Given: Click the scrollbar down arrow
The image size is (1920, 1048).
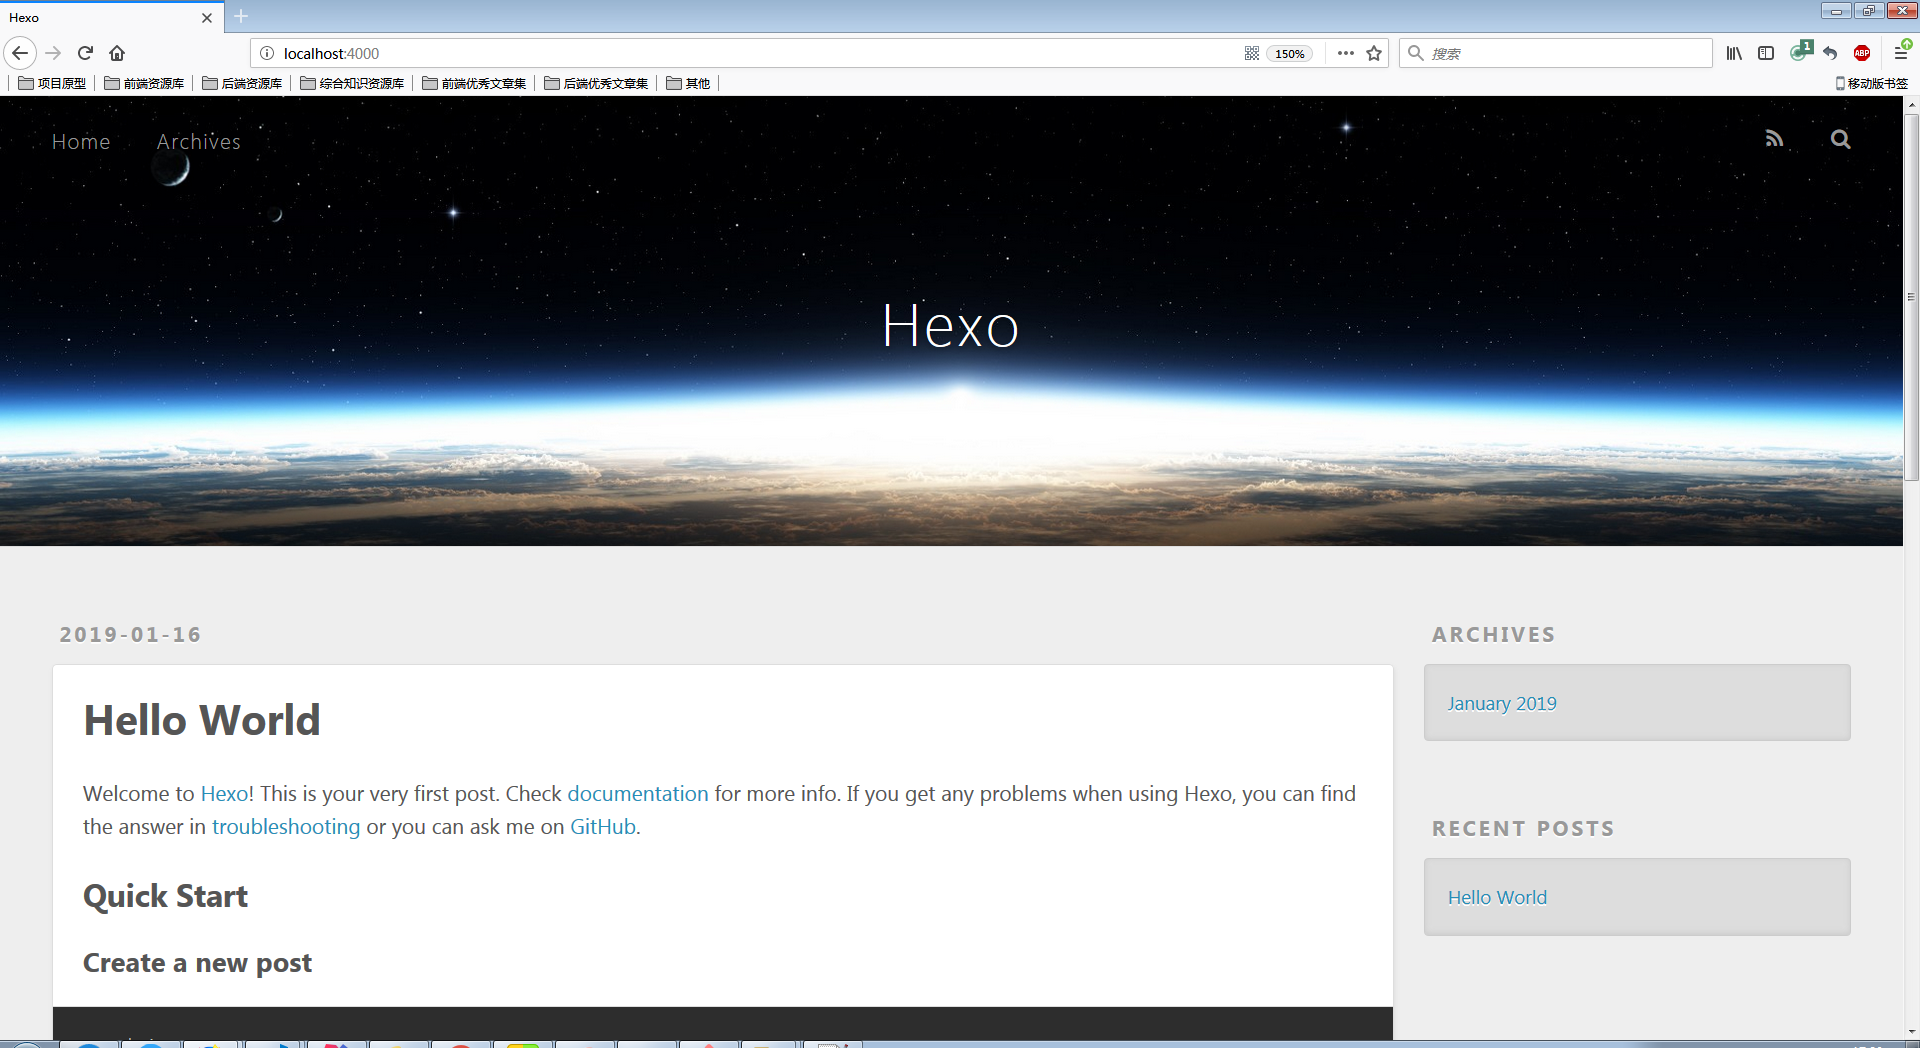Looking at the screenshot, I should point(1911,1031).
